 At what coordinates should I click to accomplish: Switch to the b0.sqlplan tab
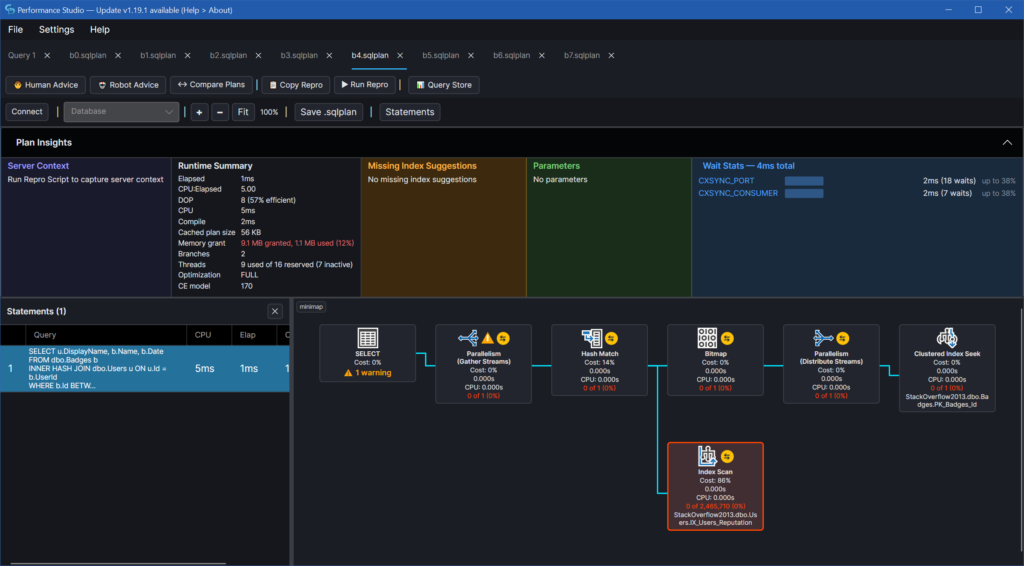88,55
